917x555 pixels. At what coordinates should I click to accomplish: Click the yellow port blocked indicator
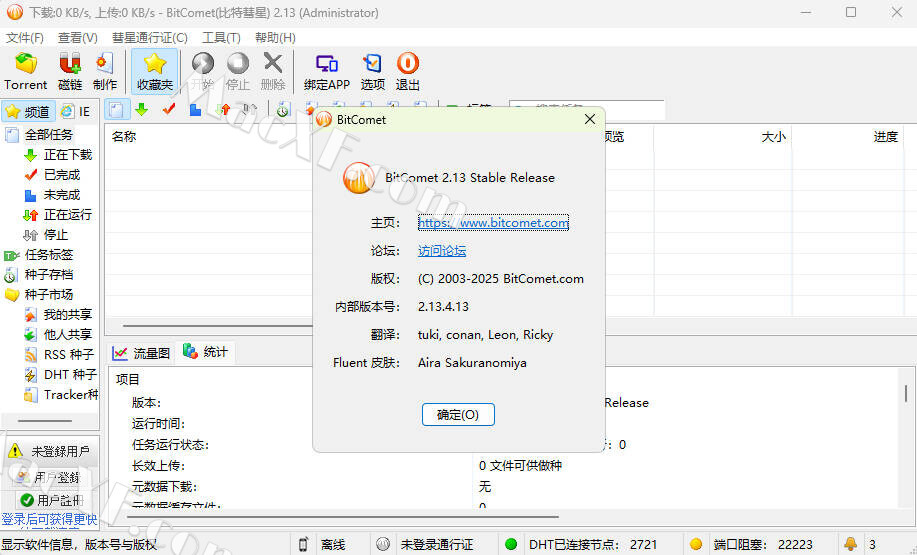click(696, 544)
